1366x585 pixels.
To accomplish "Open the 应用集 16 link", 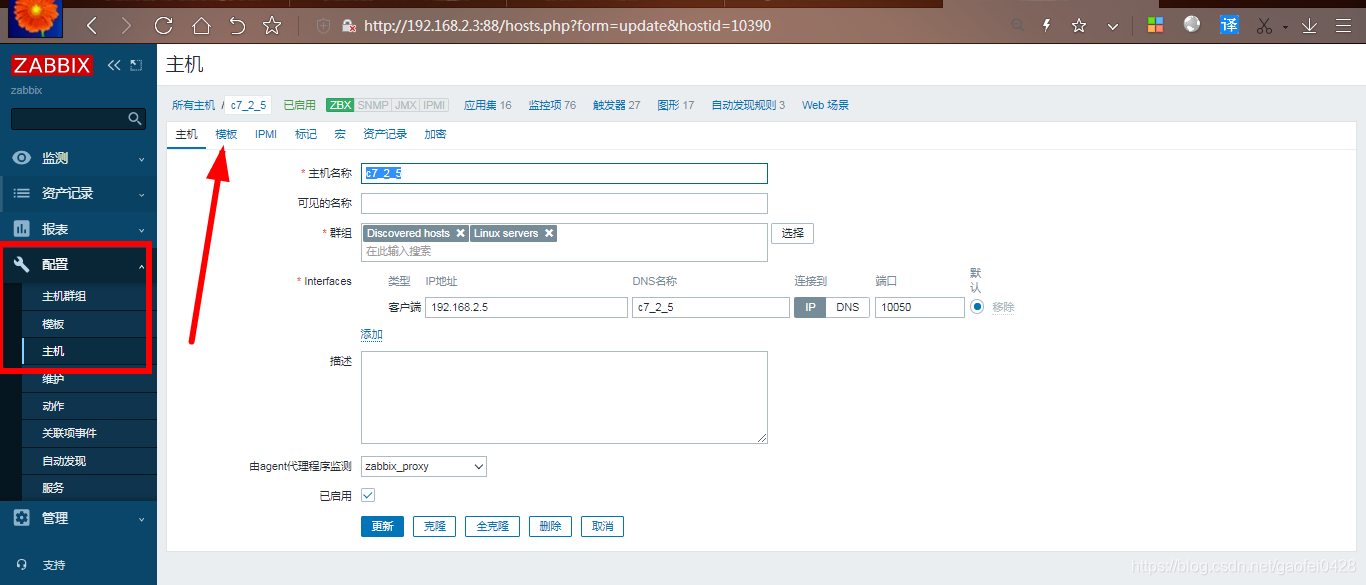I will (488, 105).
